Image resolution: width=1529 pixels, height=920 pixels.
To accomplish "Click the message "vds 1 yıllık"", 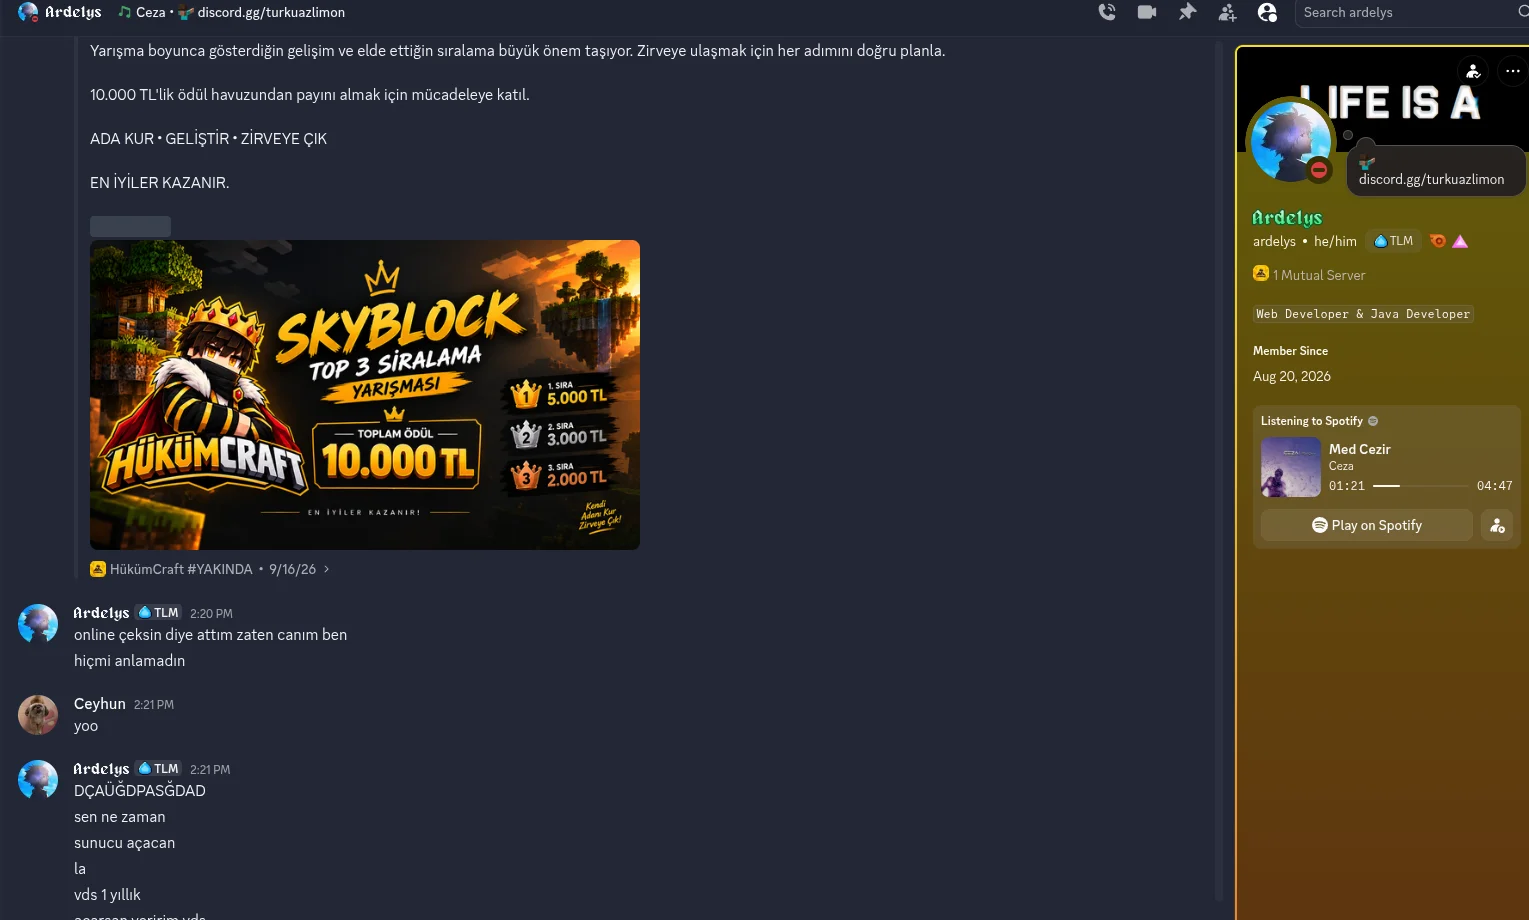I will [107, 895].
